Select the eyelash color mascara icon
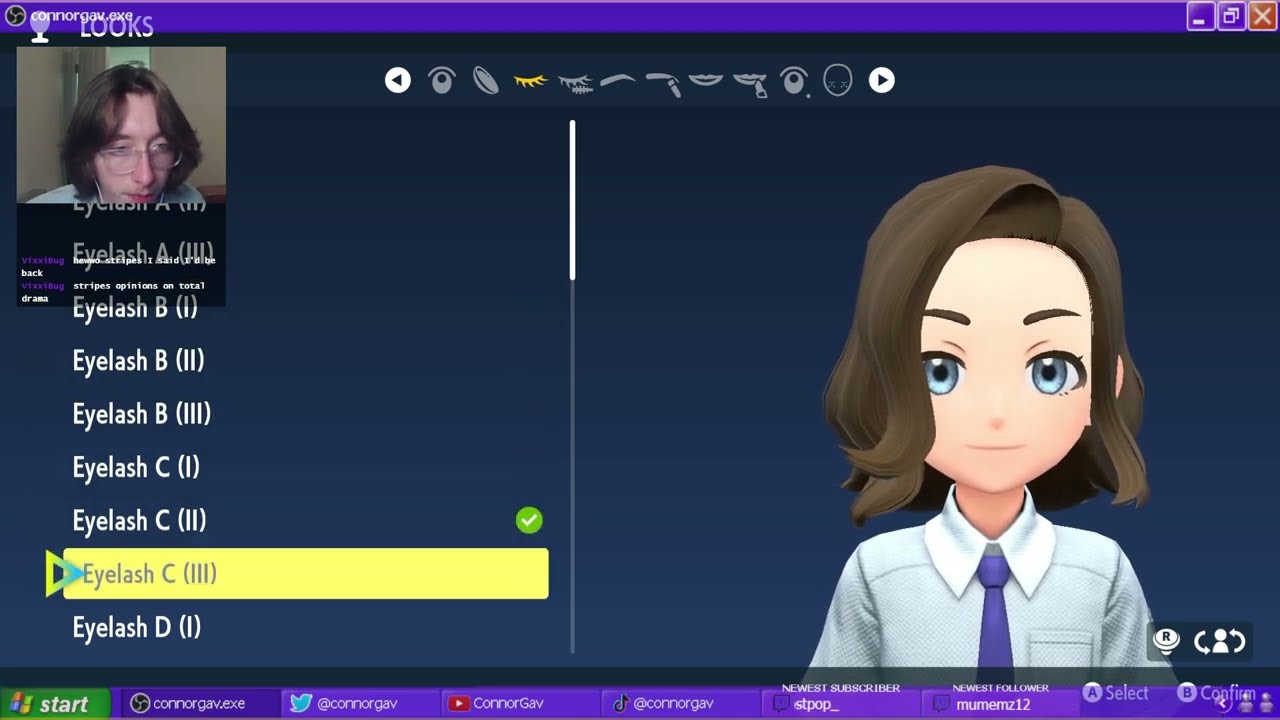This screenshot has width=1280, height=720. (x=575, y=83)
